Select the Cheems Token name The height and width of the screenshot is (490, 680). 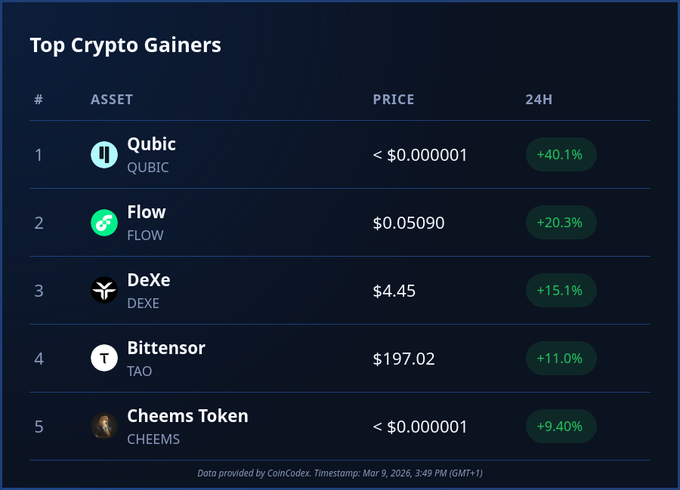coord(187,416)
